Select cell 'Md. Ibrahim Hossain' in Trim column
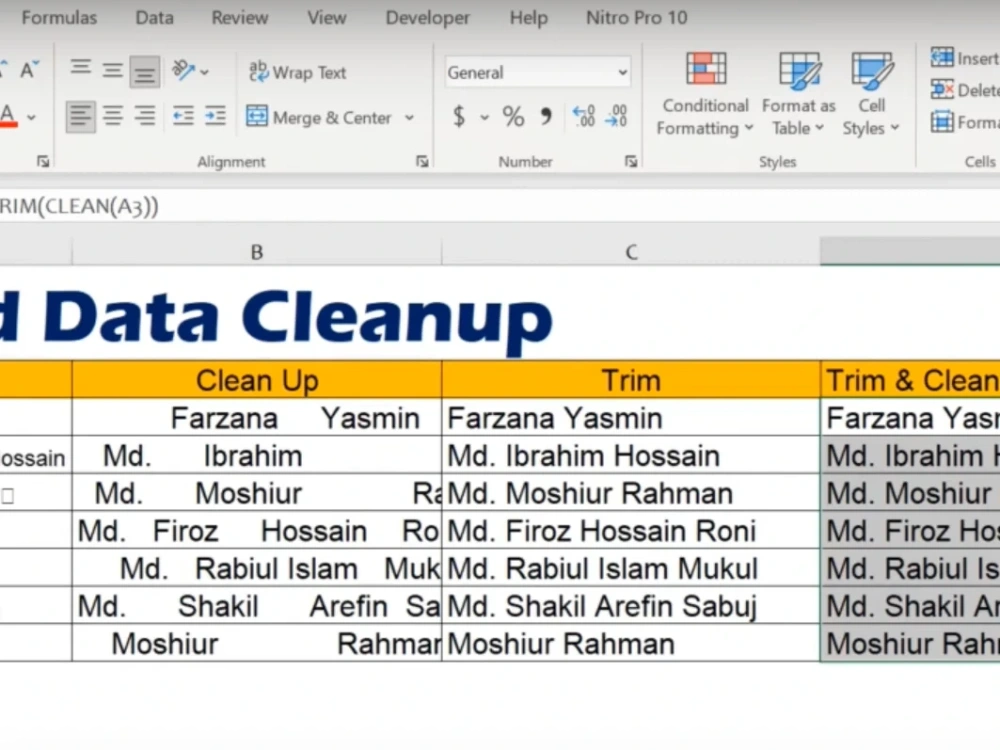This screenshot has height=750, width=1000. pyautogui.click(x=631, y=455)
